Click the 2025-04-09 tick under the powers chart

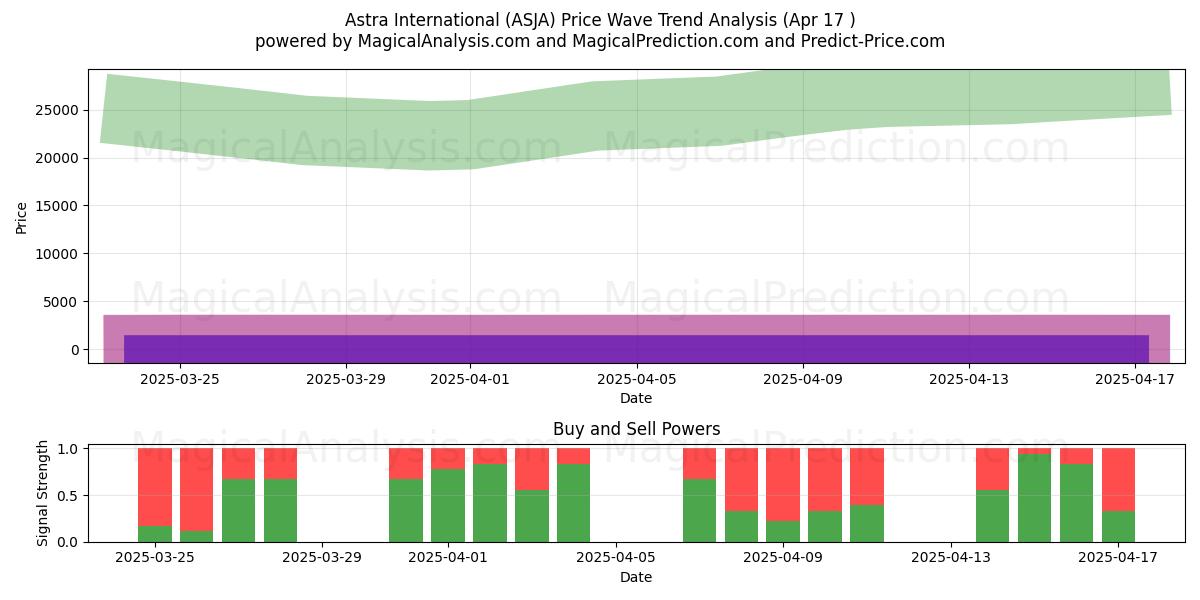[x=783, y=558]
